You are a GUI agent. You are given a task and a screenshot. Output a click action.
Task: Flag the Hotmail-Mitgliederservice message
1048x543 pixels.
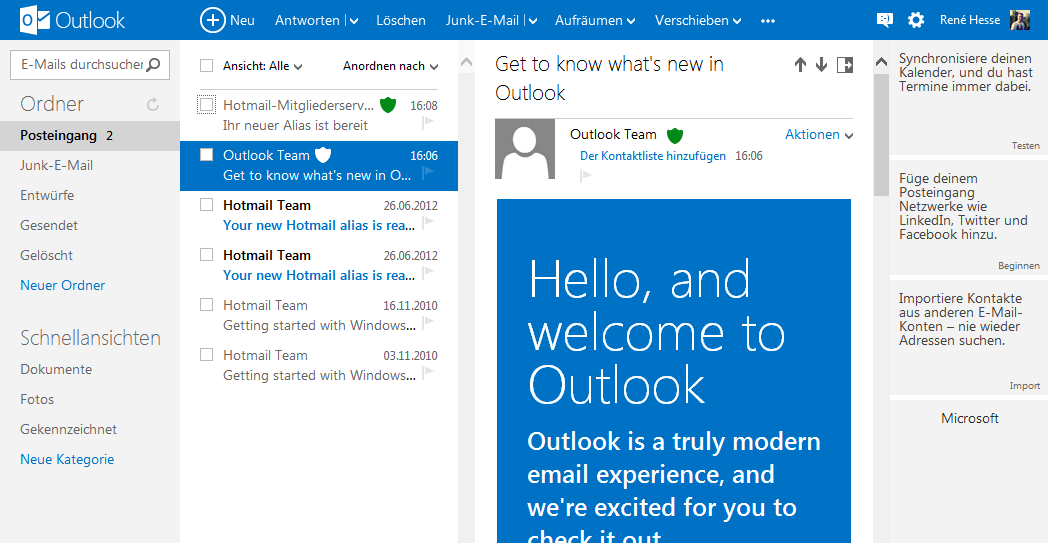428,122
